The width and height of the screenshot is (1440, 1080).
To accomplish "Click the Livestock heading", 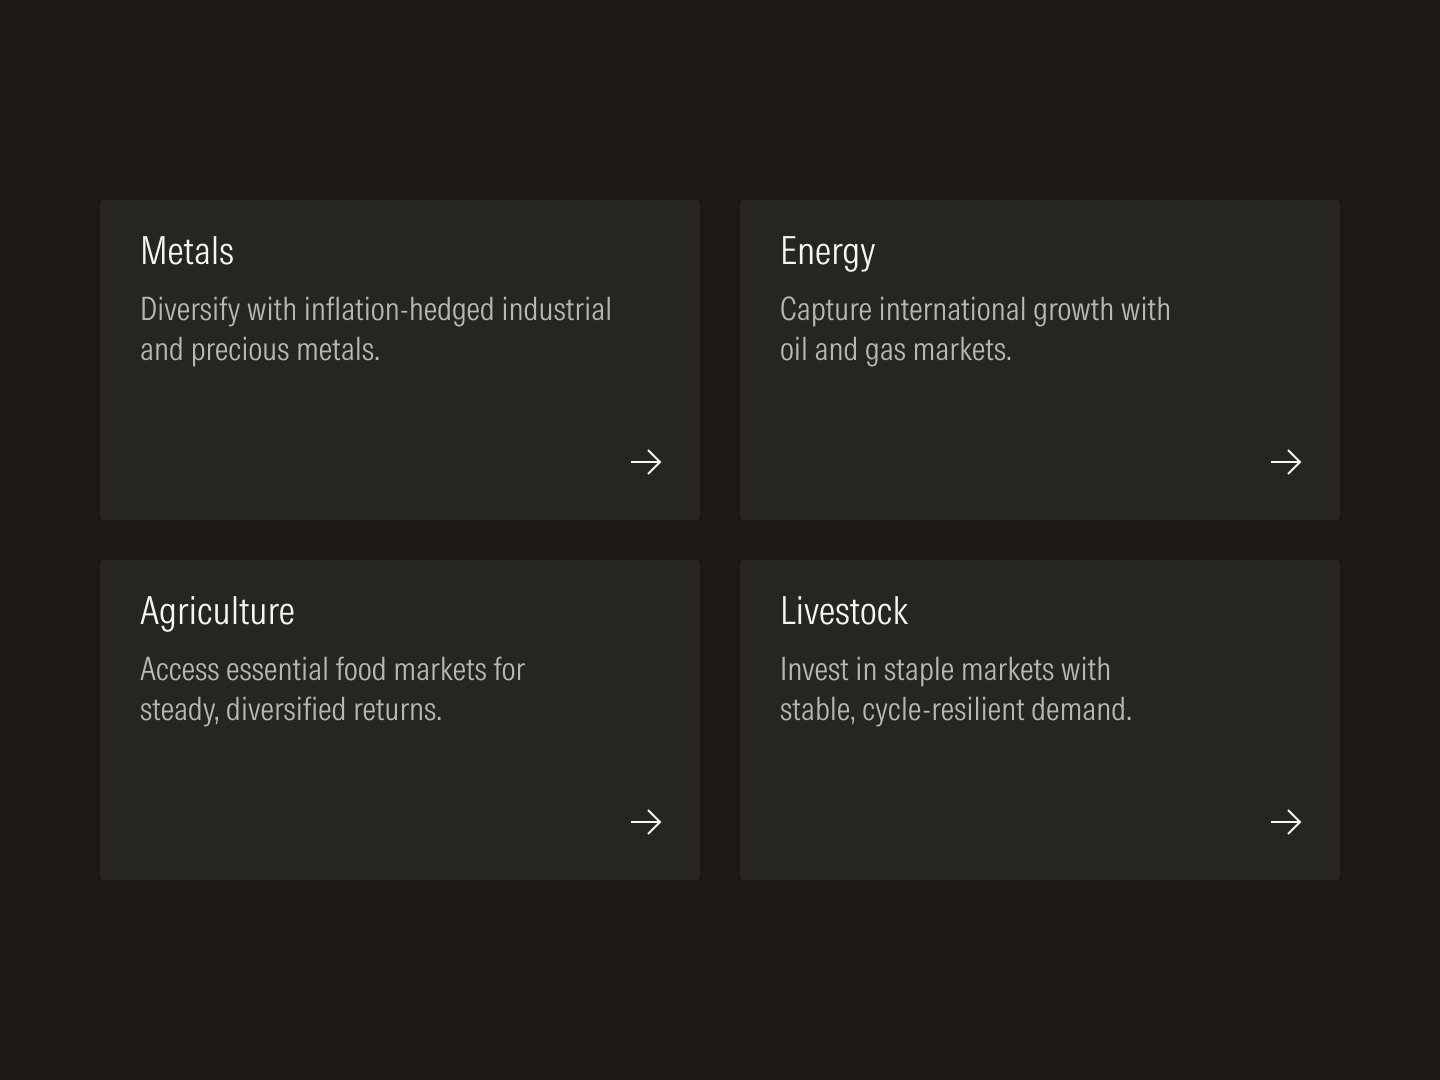I will 844,611.
